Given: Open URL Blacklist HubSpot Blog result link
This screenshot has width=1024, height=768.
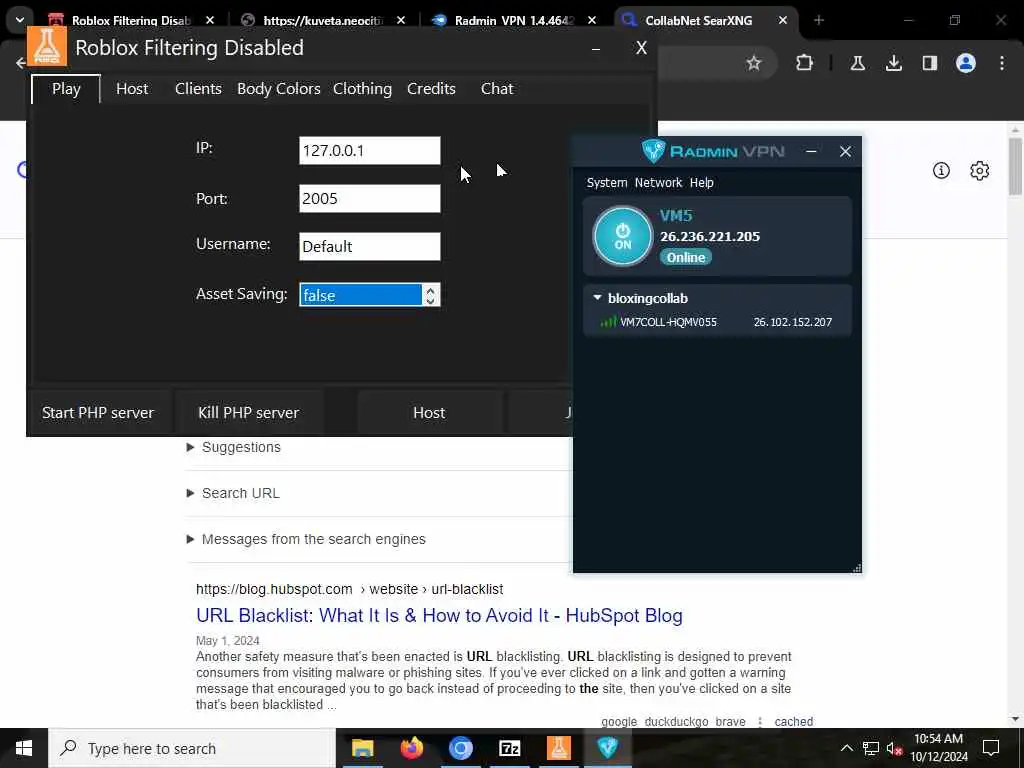Looking at the screenshot, I should 440,616.
